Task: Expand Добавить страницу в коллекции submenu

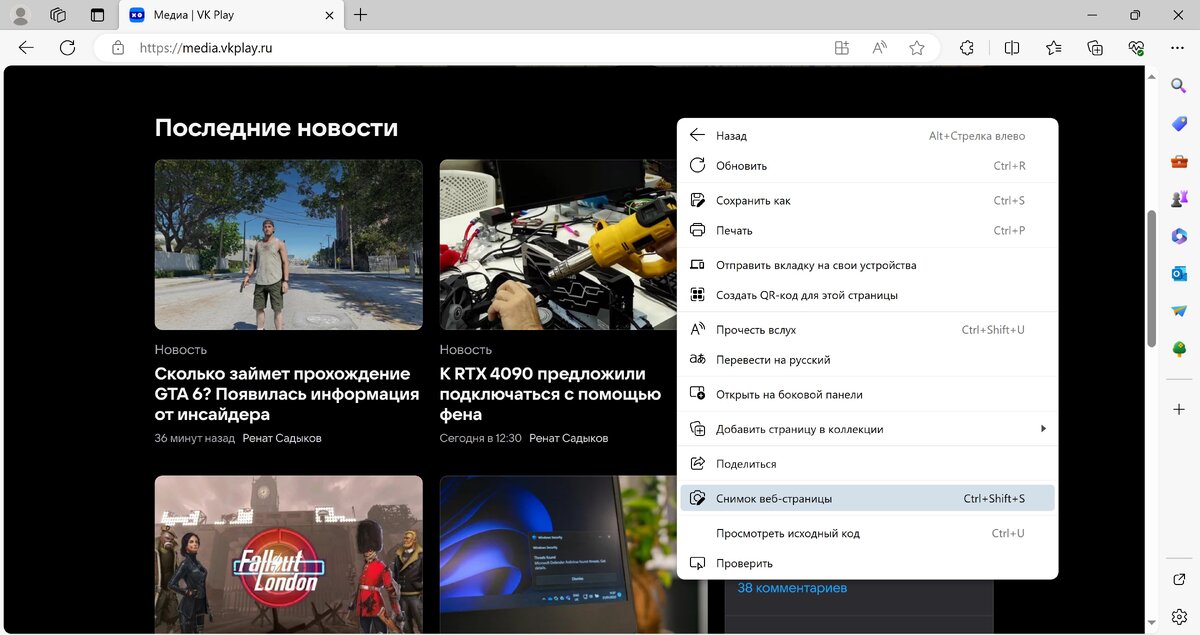Action: click(x=867, y=429)
